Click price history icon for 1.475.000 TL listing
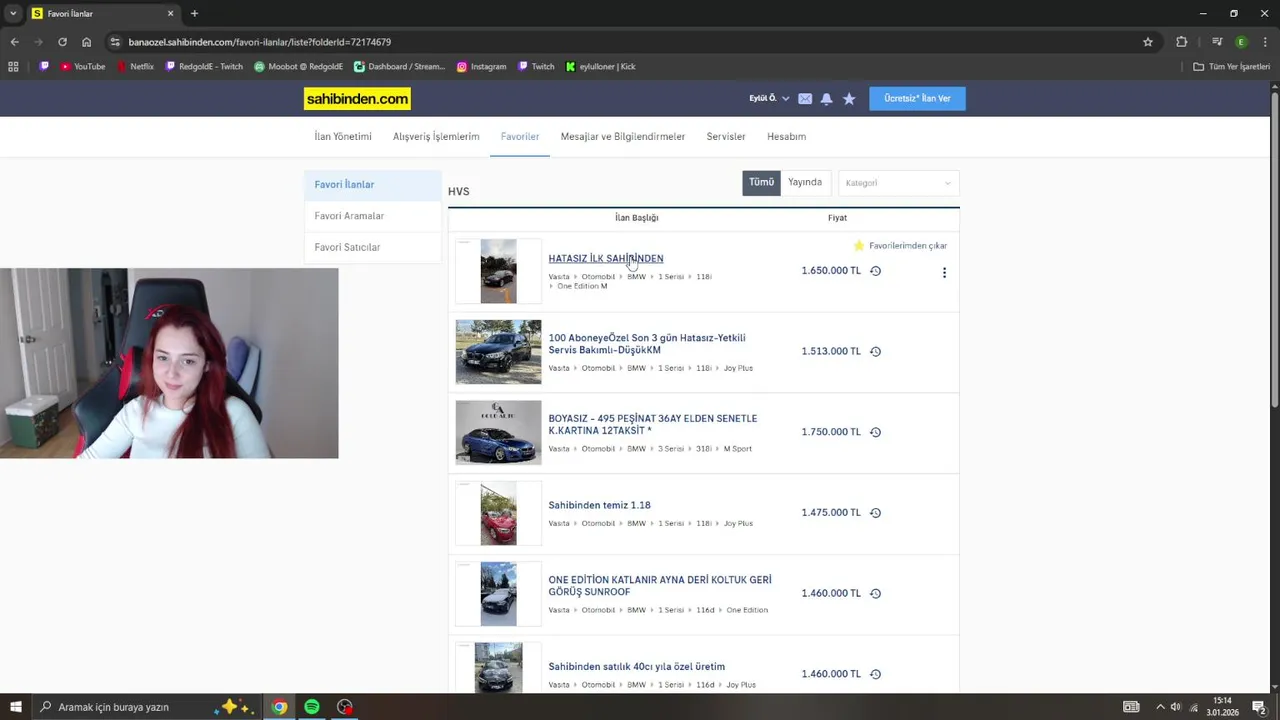The width and height of the screenshot is (1280, 720). 875,513
